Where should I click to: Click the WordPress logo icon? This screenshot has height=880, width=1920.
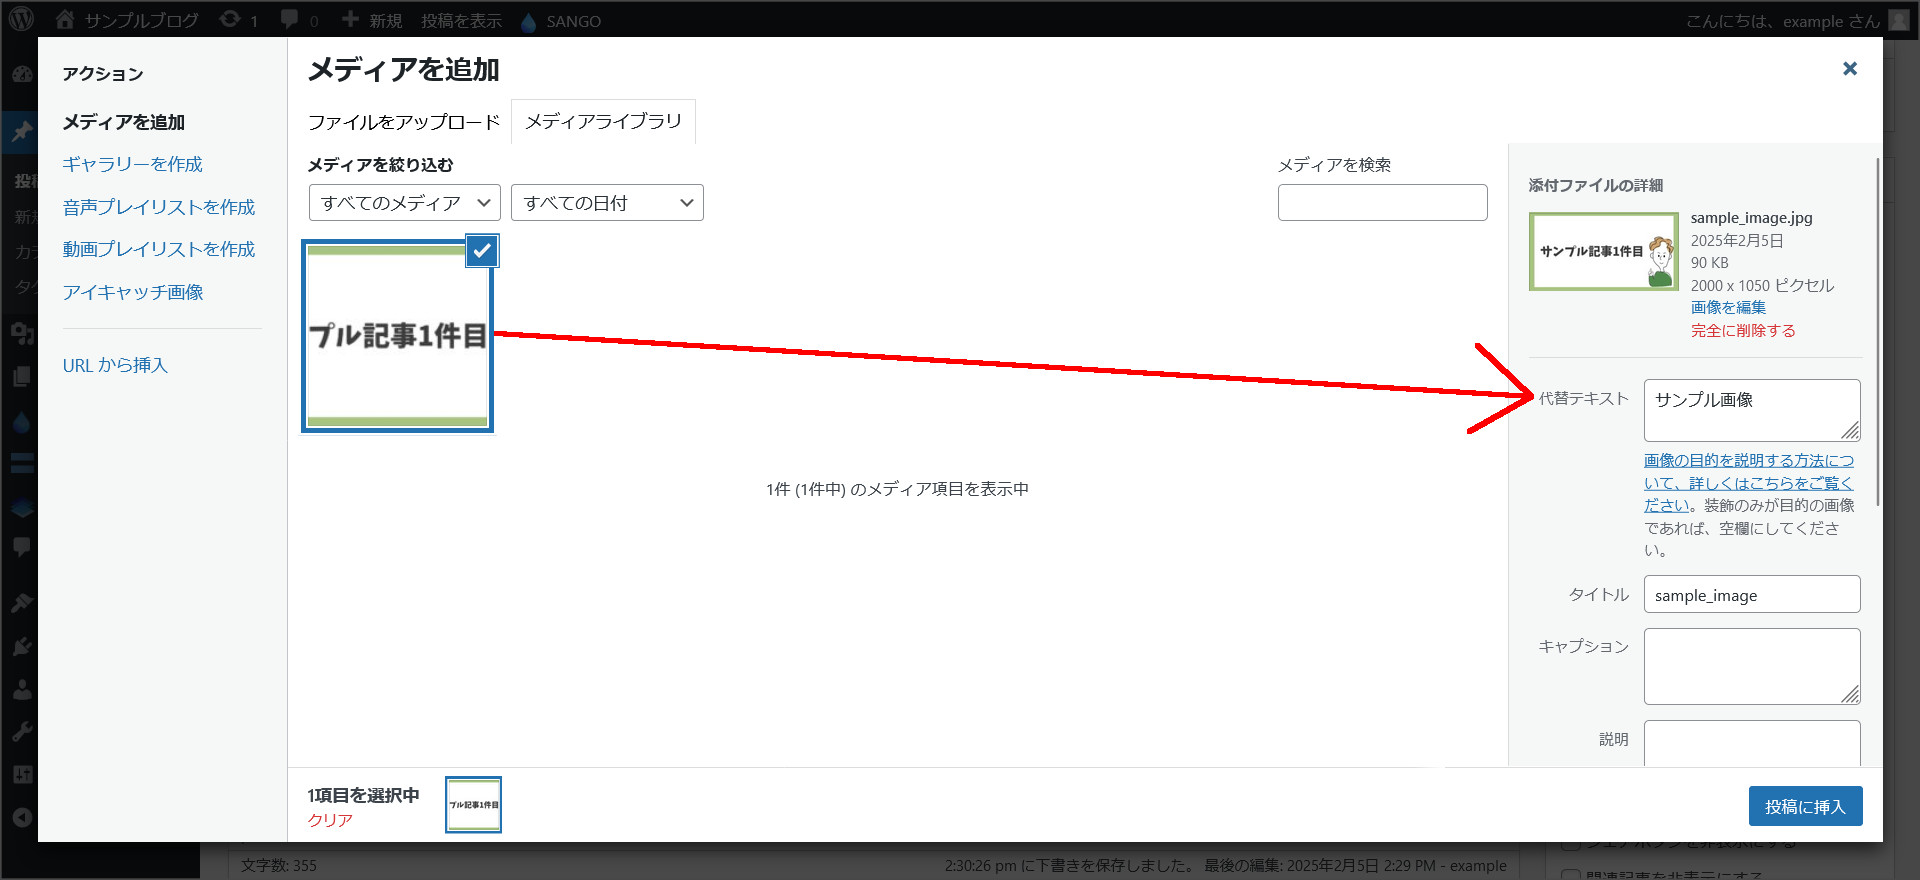[x=21, y=19]
